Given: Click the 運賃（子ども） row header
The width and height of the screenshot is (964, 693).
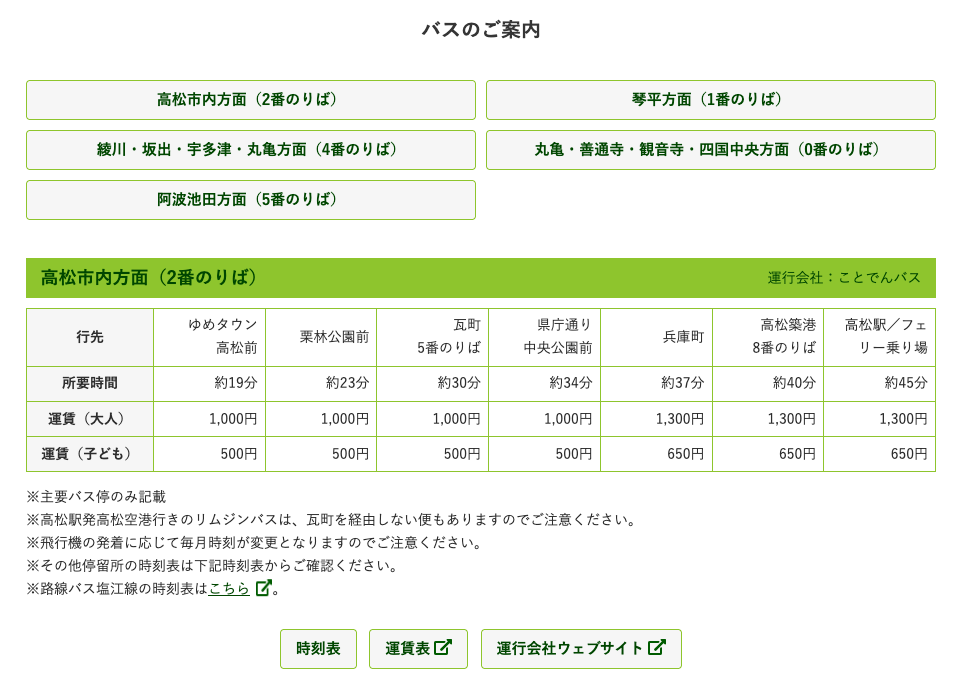Looking at the screenshot, I should (90, 454).
